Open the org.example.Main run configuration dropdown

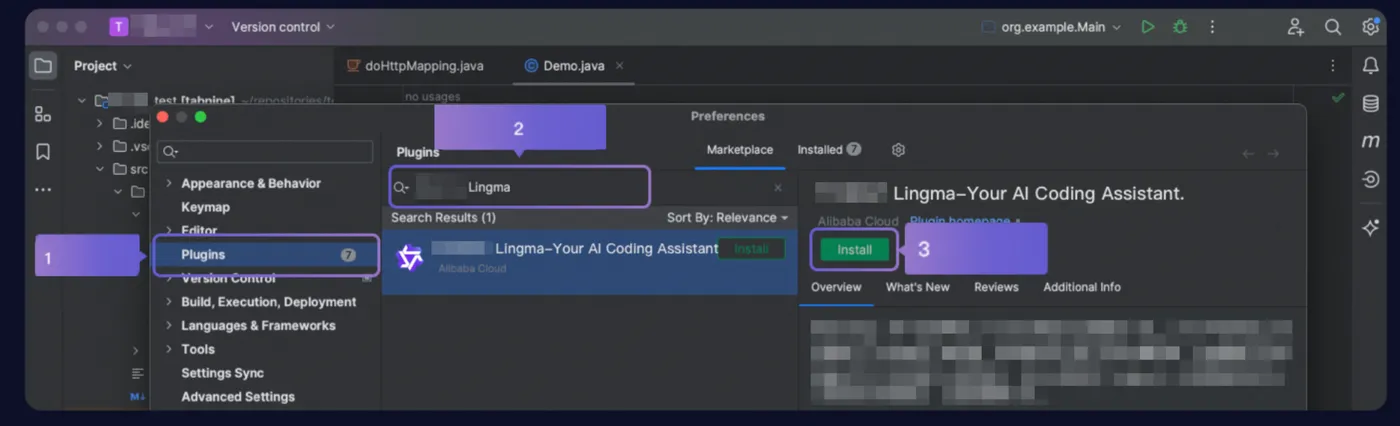[x=1052, y=27]
